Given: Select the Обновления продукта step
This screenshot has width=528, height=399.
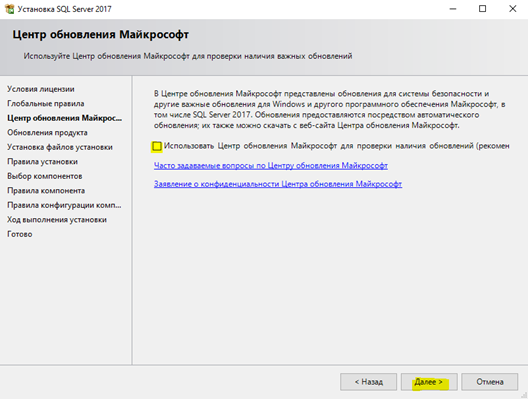Looking at the screenshot, I should point(47,133).
